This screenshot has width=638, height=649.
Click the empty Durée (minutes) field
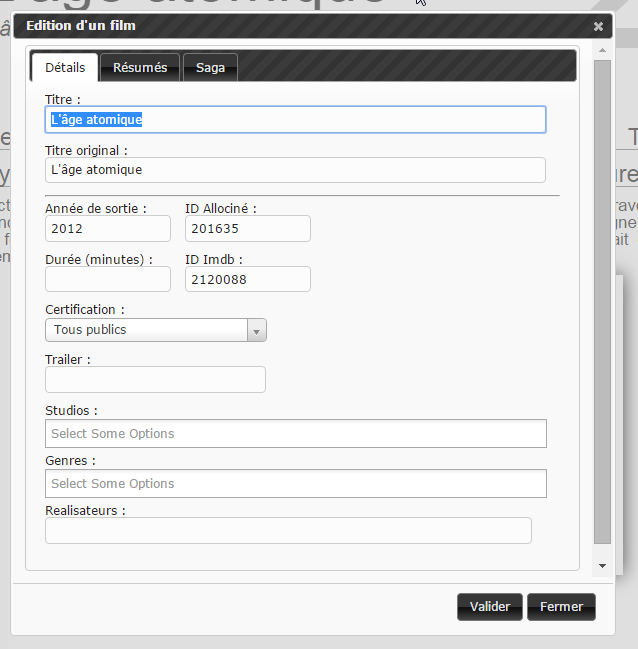click(108, 279)
